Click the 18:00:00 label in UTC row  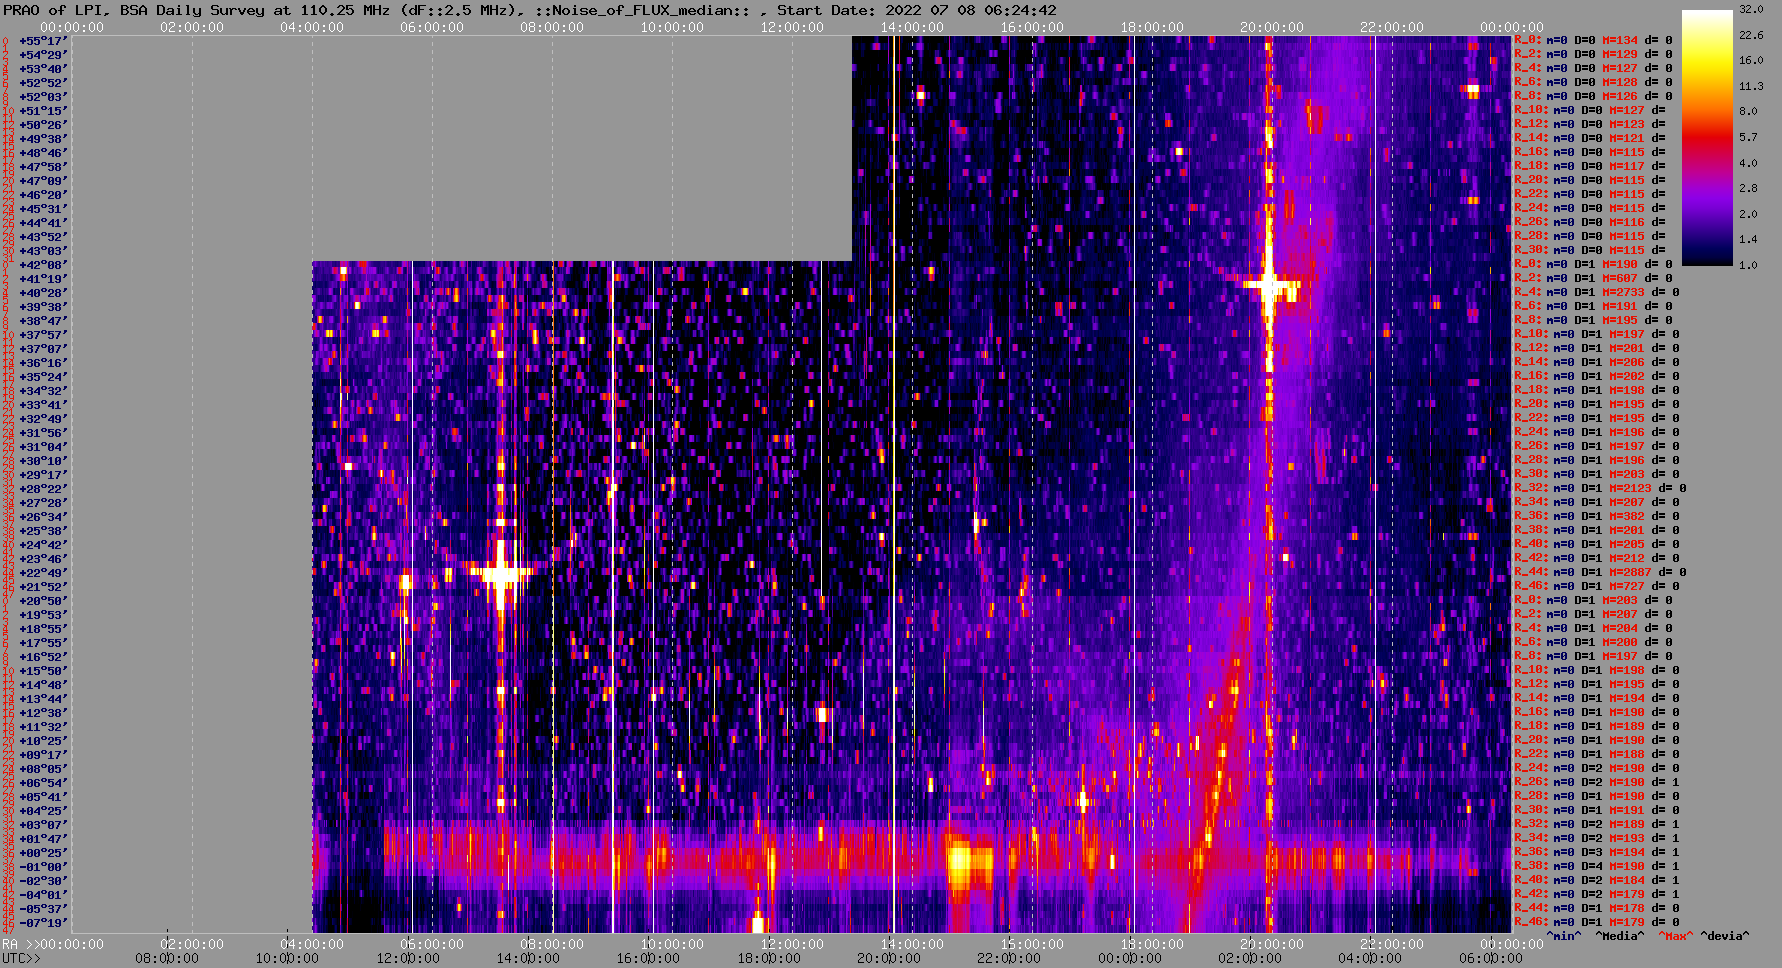[768, 958]
